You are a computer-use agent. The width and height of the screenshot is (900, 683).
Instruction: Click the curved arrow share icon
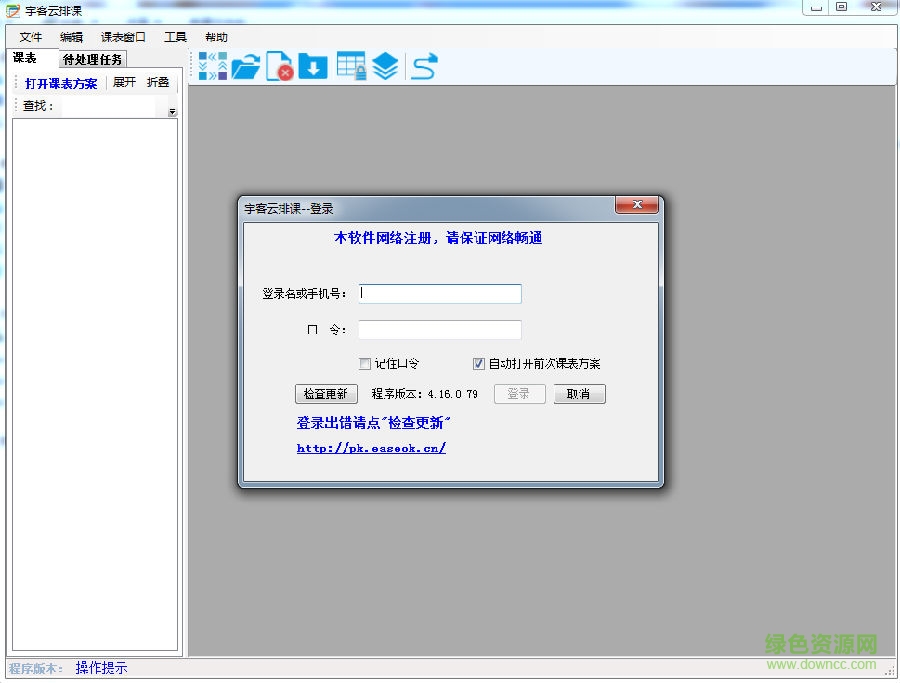pyautogui.click(x=424, y=67)
